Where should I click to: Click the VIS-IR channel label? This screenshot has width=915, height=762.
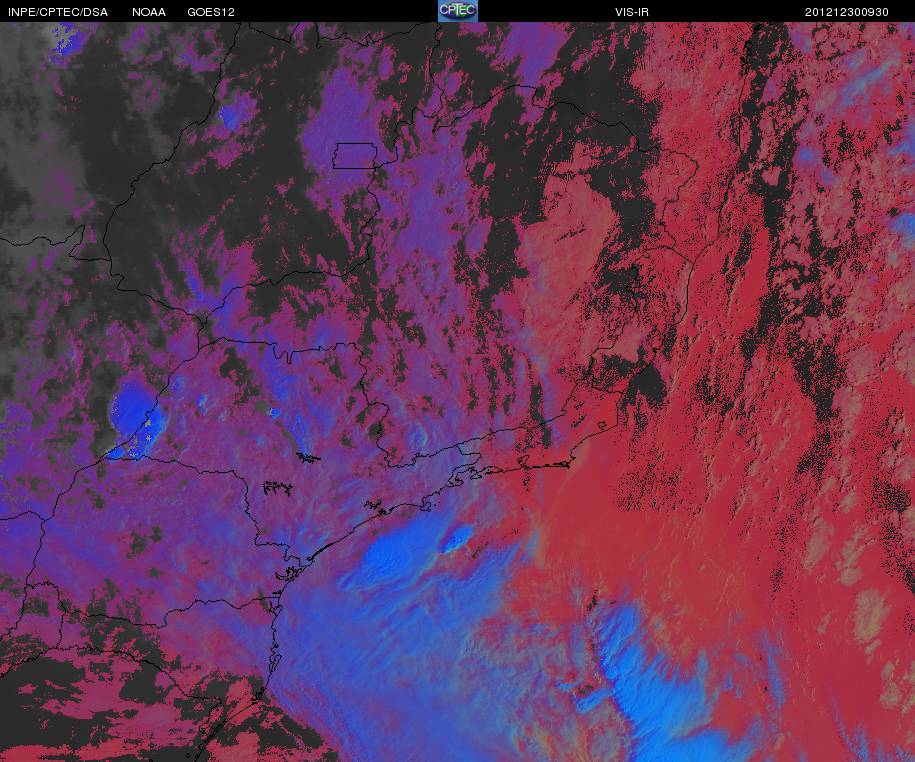[631, 12]
